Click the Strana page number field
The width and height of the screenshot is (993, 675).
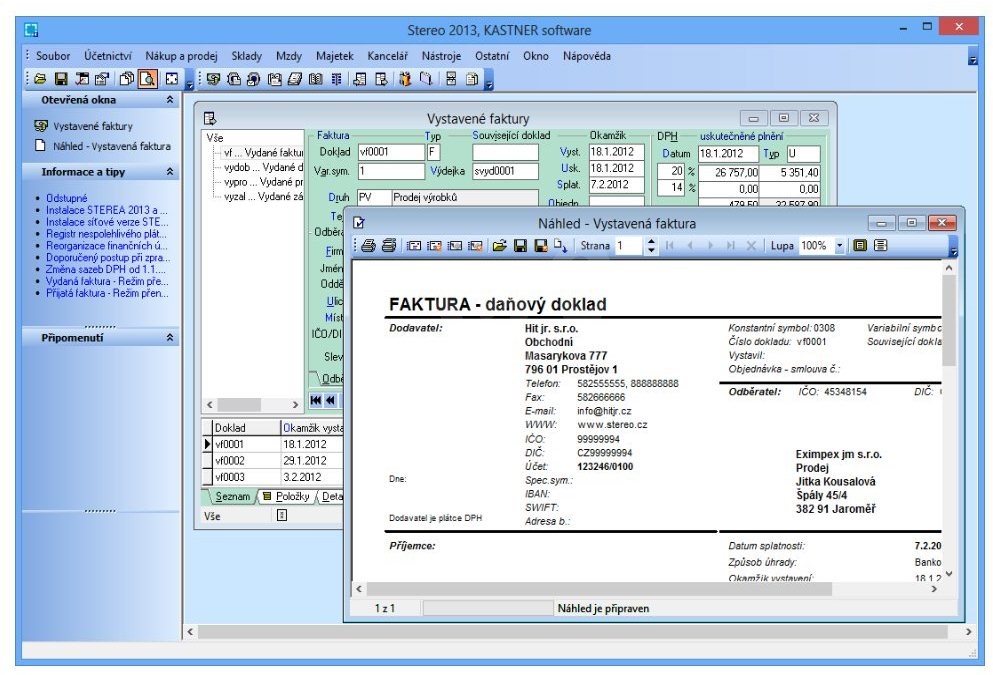(x=629, y=246)
